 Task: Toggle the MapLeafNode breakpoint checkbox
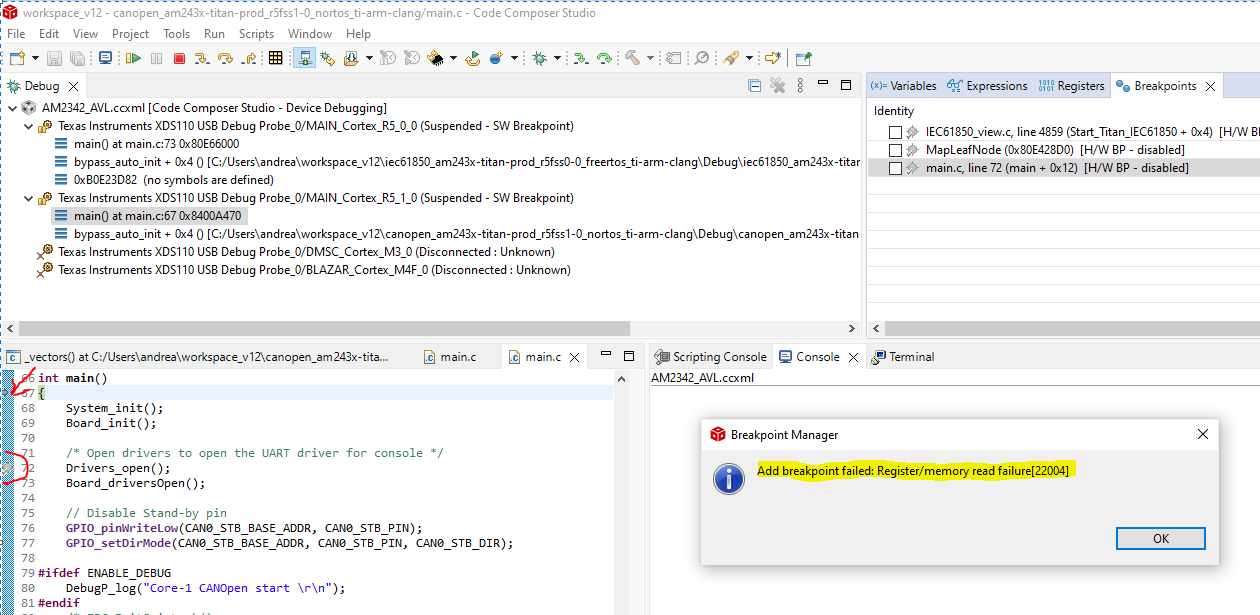895,150
